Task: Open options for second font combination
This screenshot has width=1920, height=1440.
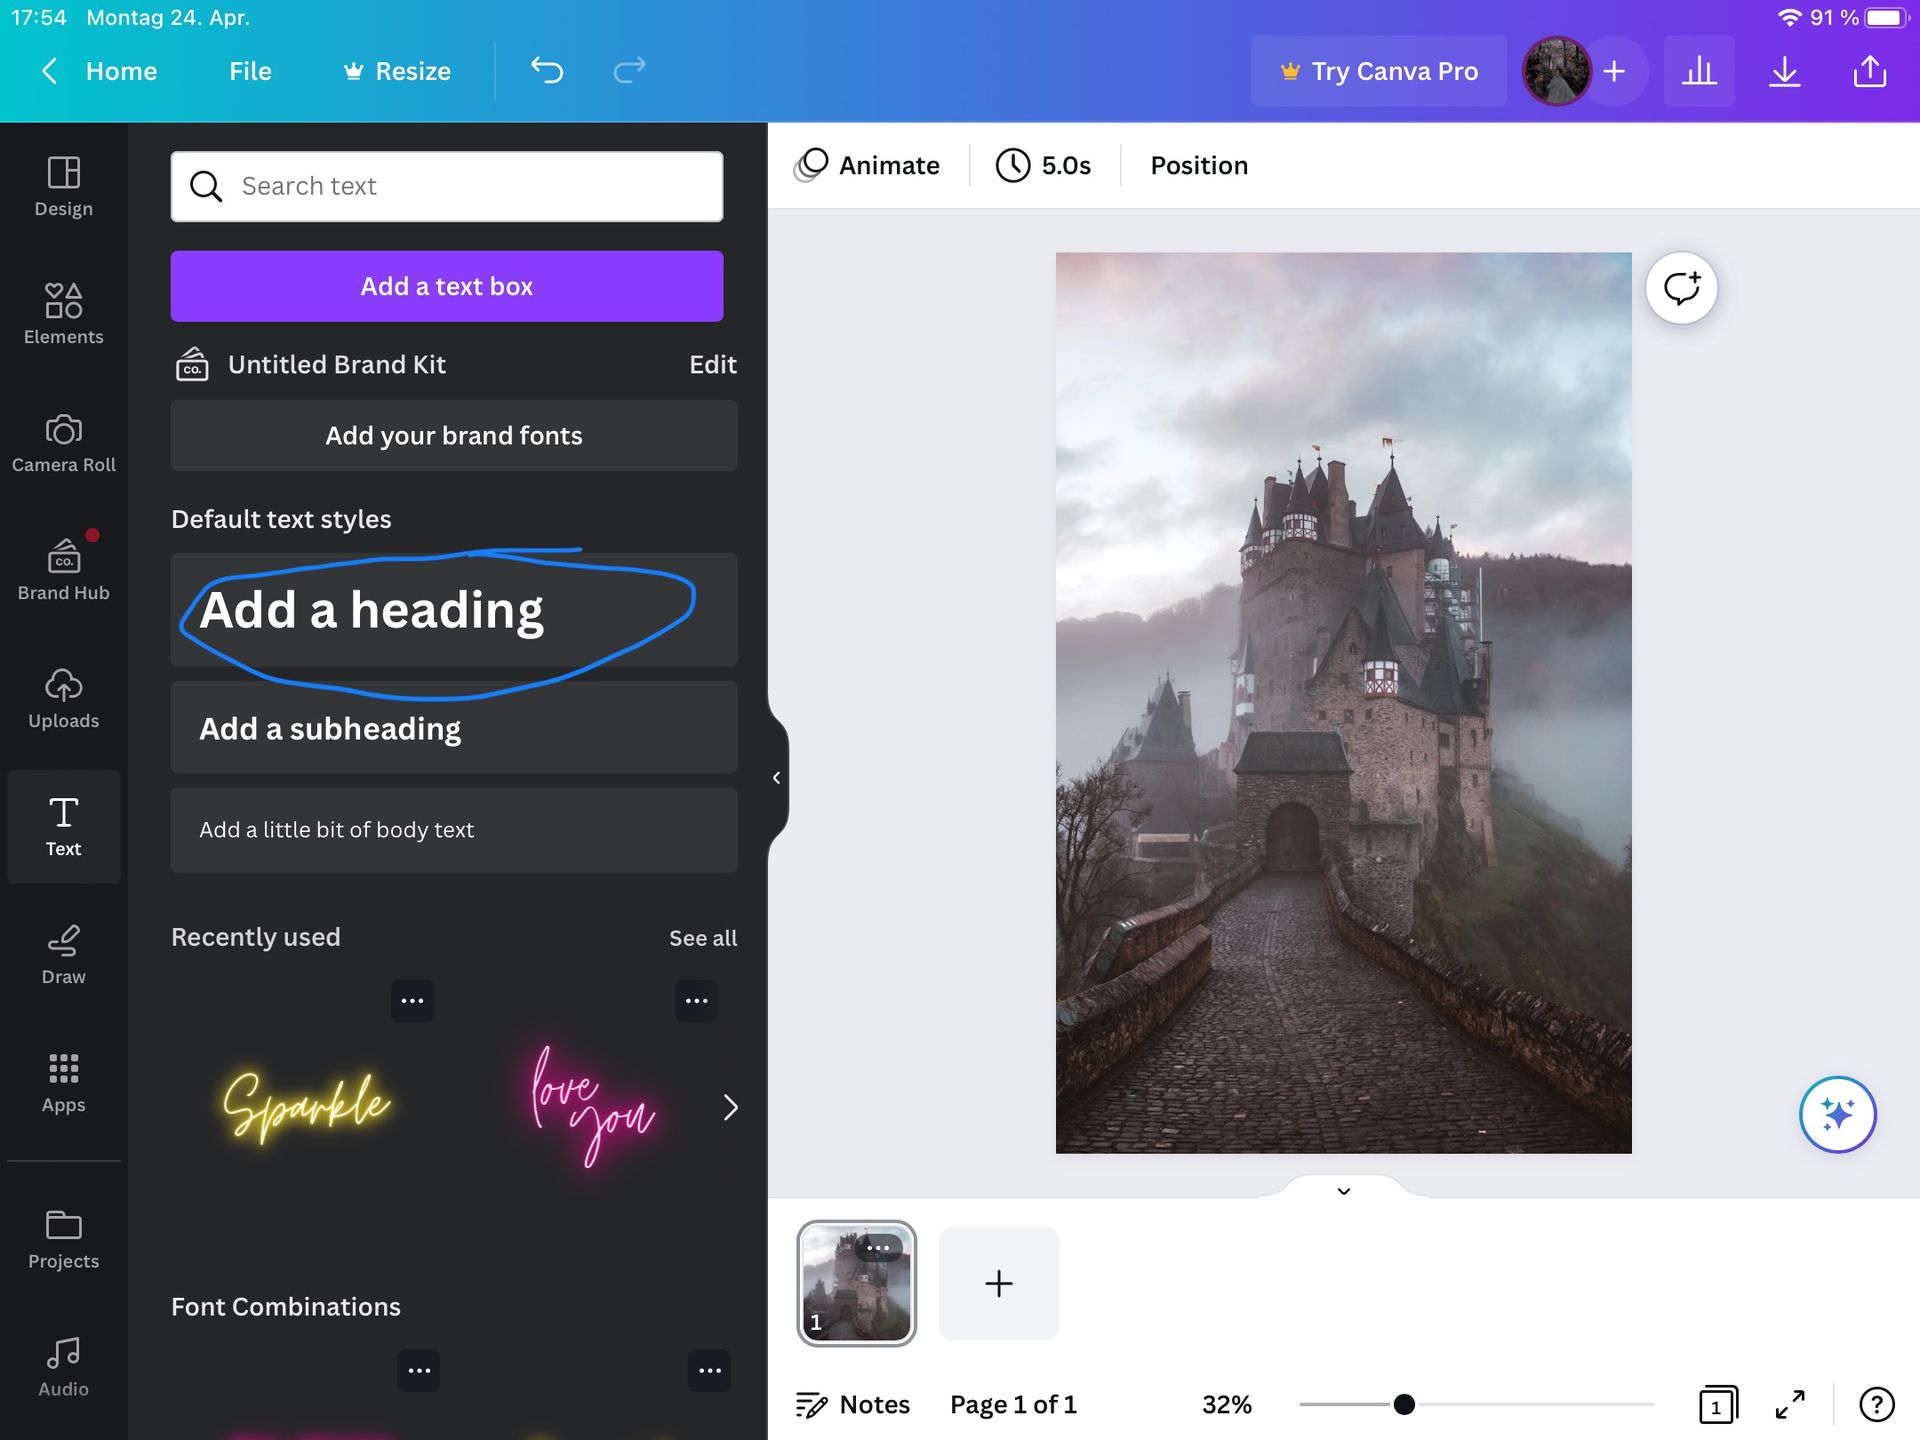Action: click(709, 1370)
